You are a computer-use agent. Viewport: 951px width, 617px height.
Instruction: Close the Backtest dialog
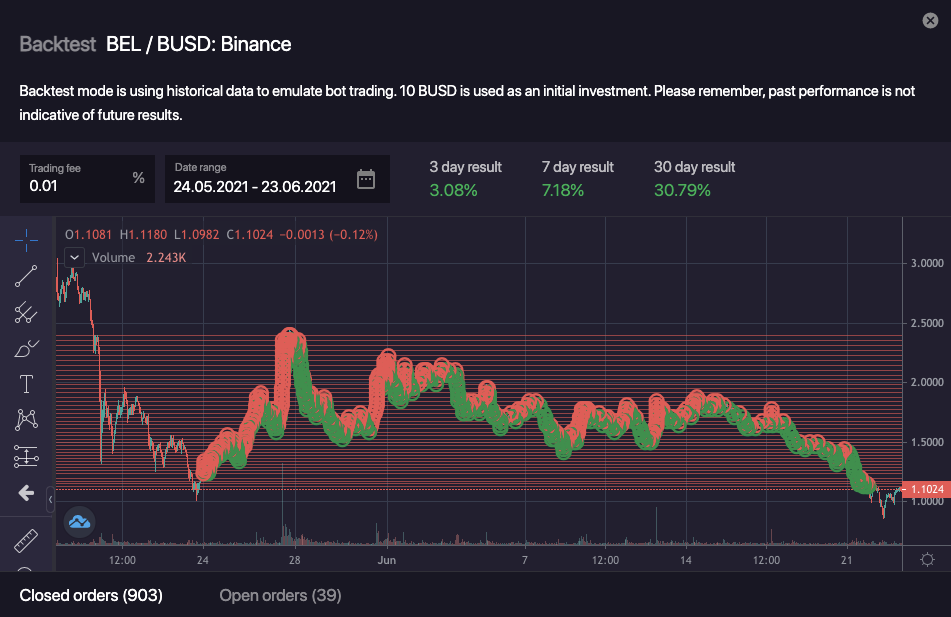[929, 20]
